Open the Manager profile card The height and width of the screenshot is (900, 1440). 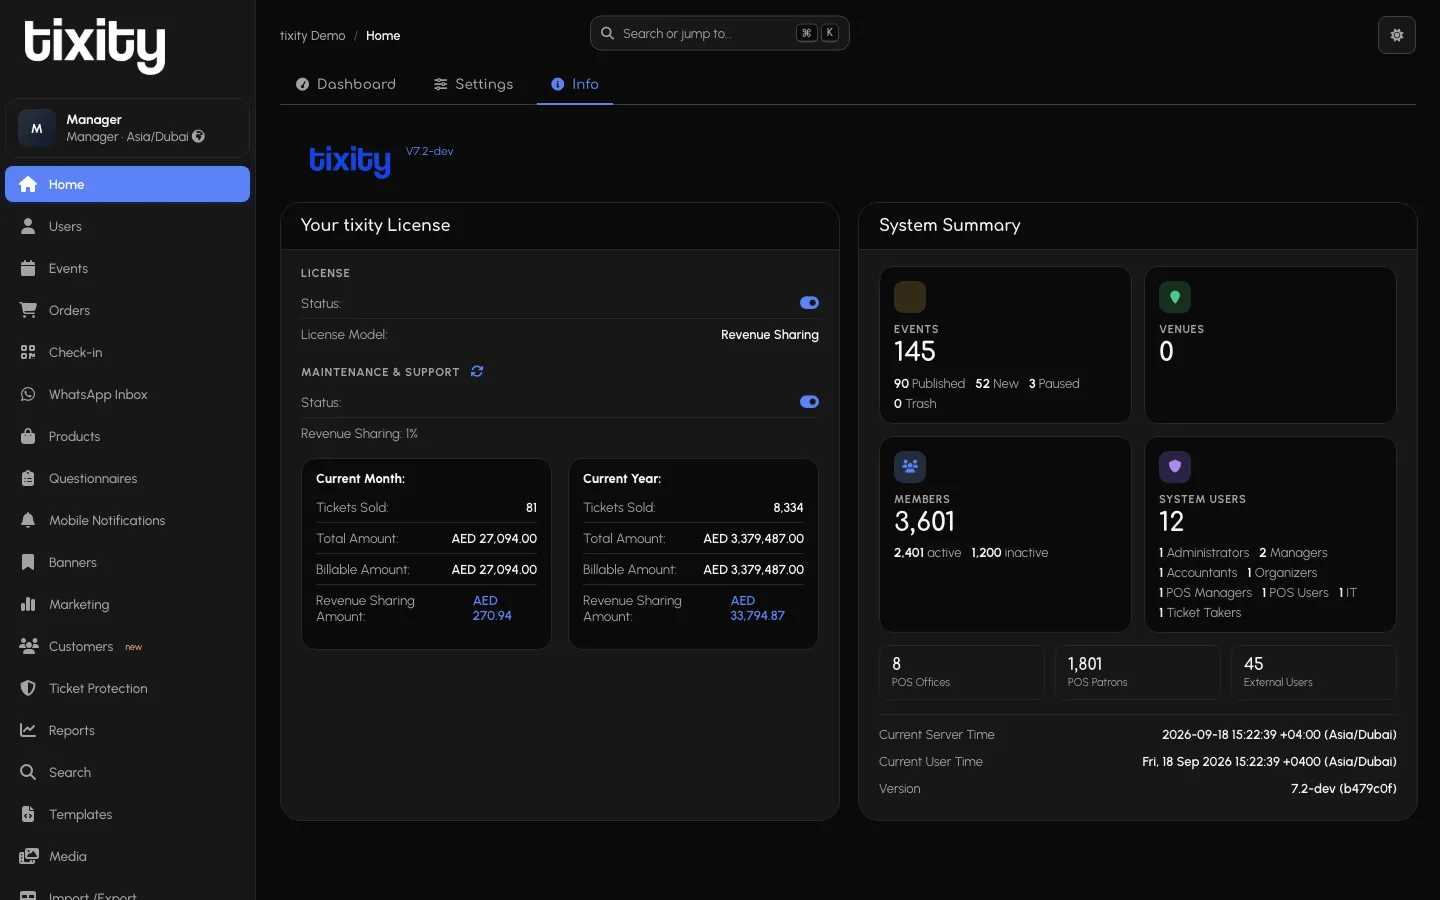tap(127, 128)
